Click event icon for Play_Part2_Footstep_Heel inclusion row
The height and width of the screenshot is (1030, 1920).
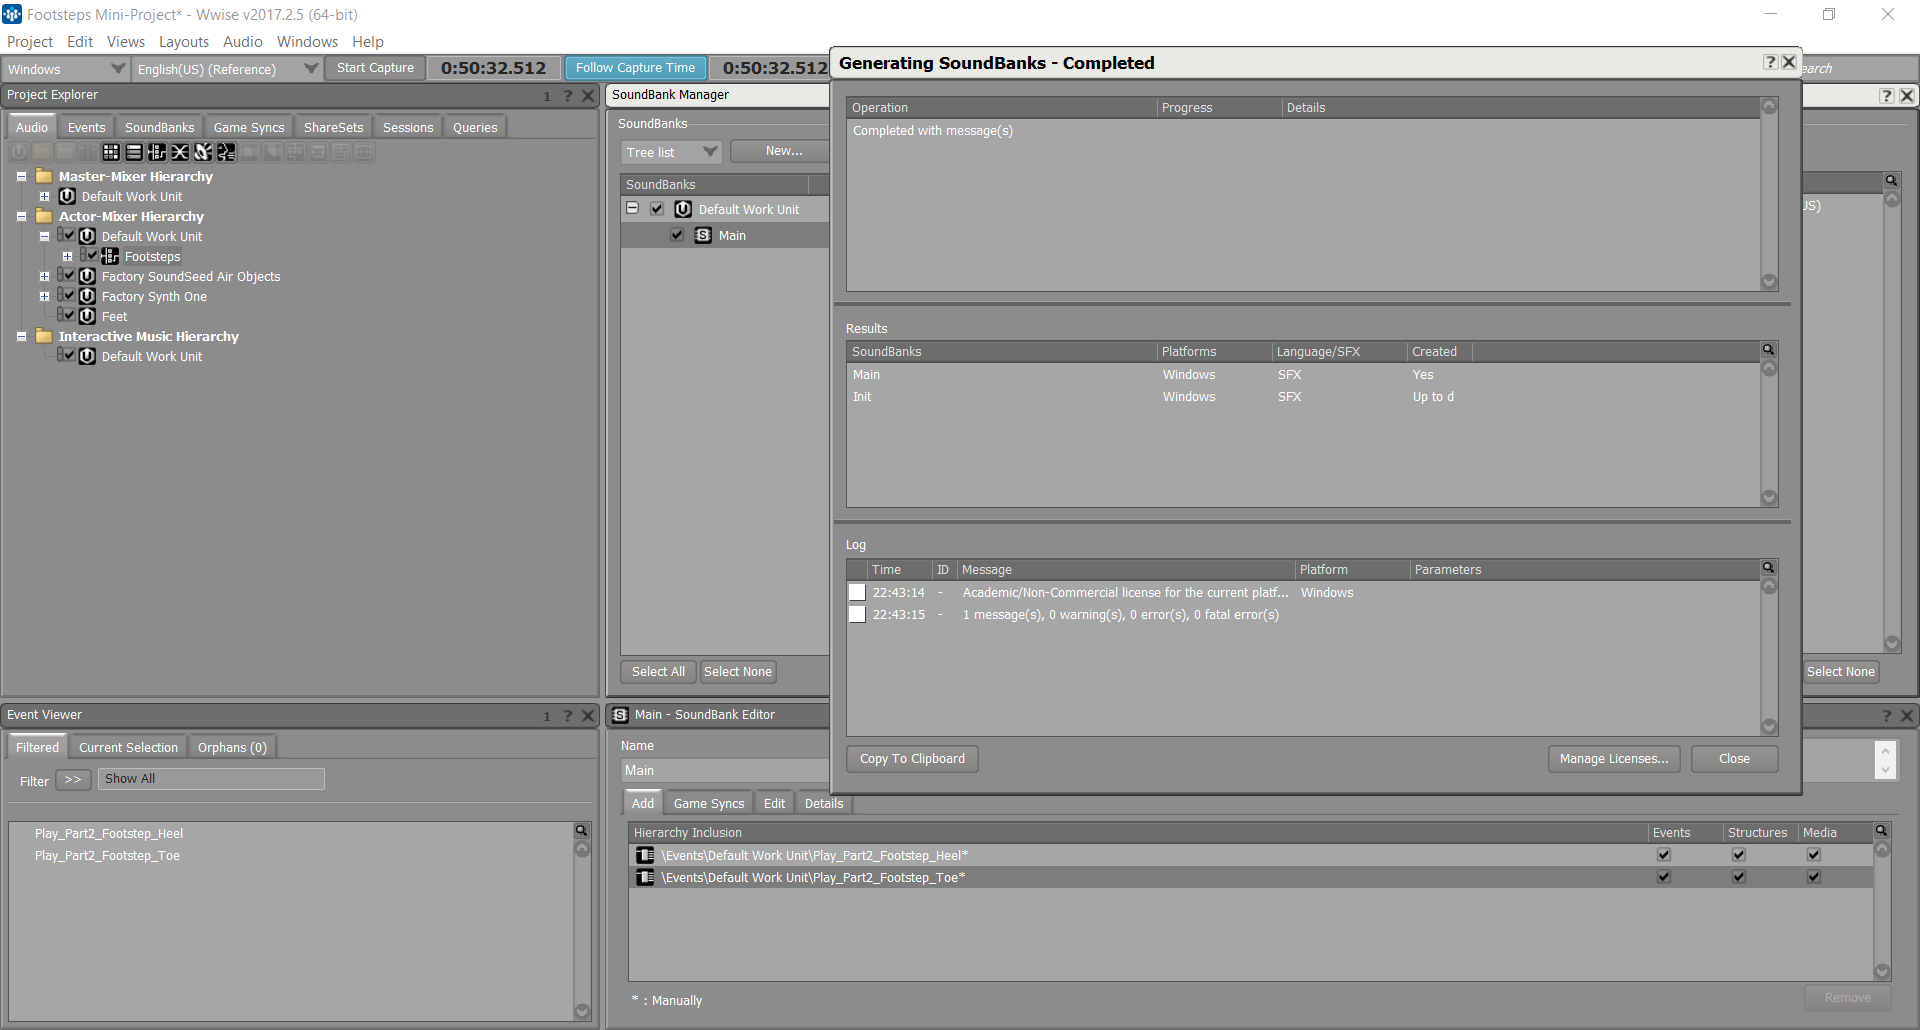[x=645, y=855]
